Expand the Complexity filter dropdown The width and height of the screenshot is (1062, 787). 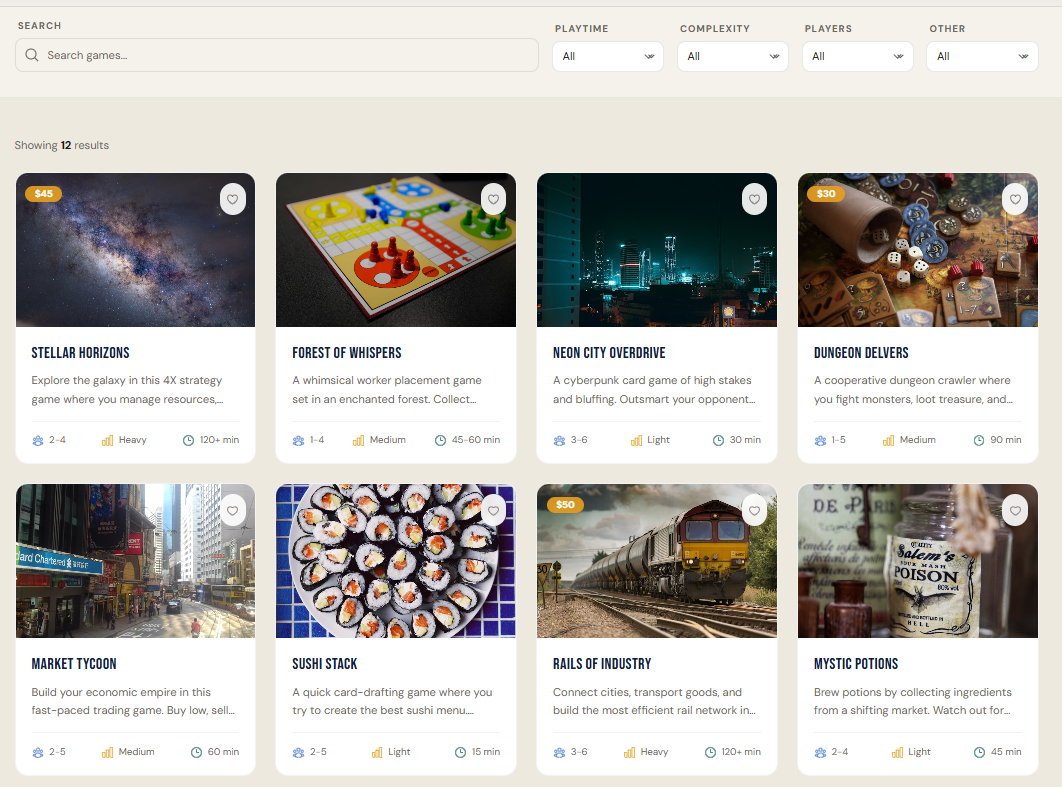[733, 56]
